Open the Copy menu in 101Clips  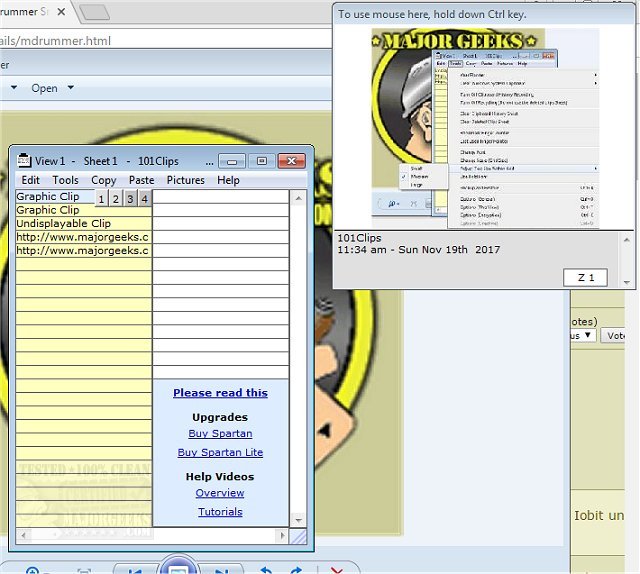click(x=104, y=180)
